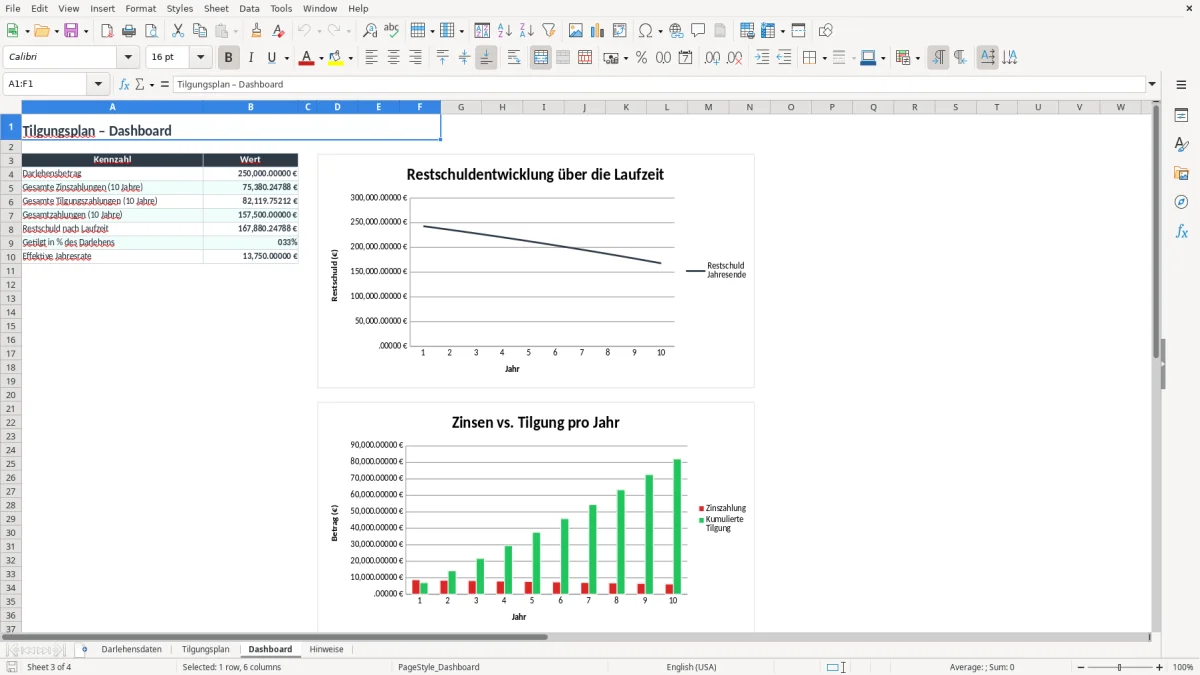Open Function Wizard fx icon in formula bar
This screenshot has width=1200, height=675.
coord(124,85)
